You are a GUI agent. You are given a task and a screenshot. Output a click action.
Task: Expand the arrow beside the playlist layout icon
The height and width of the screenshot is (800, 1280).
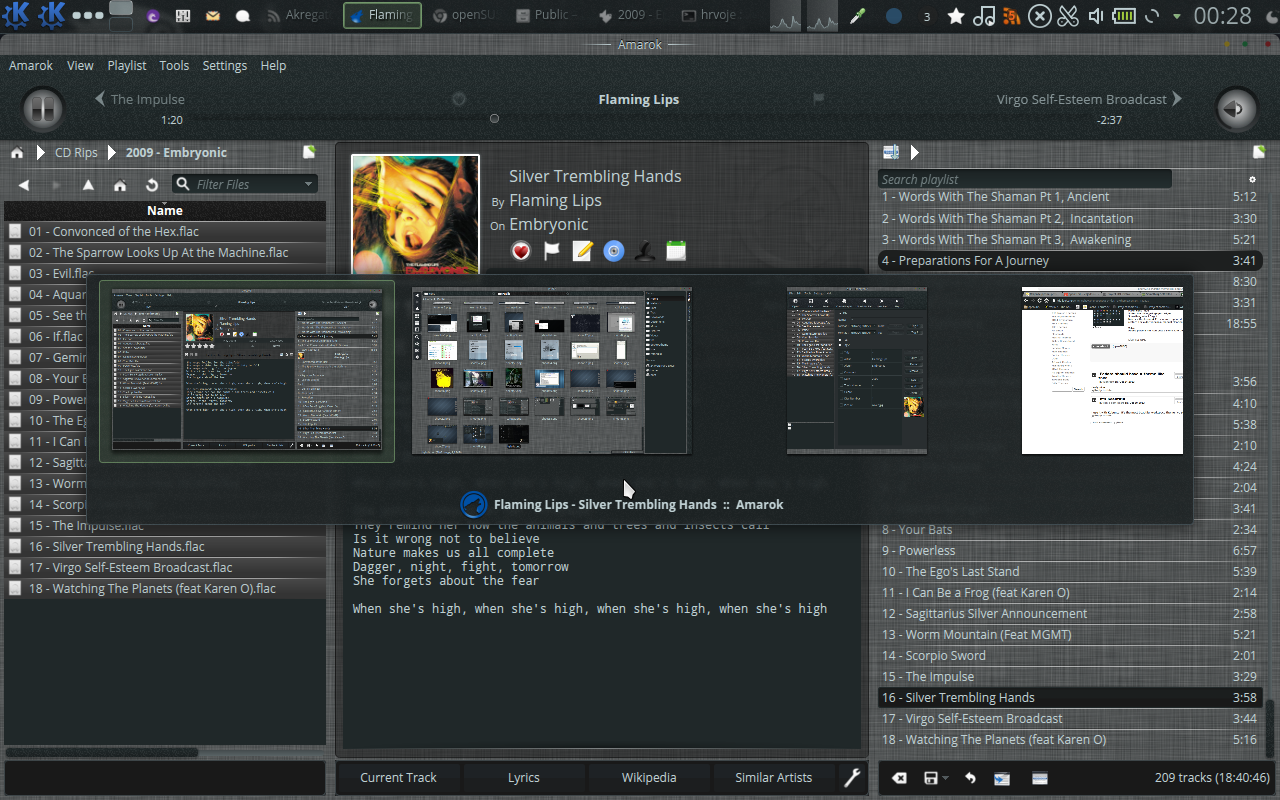coord(915,153)
